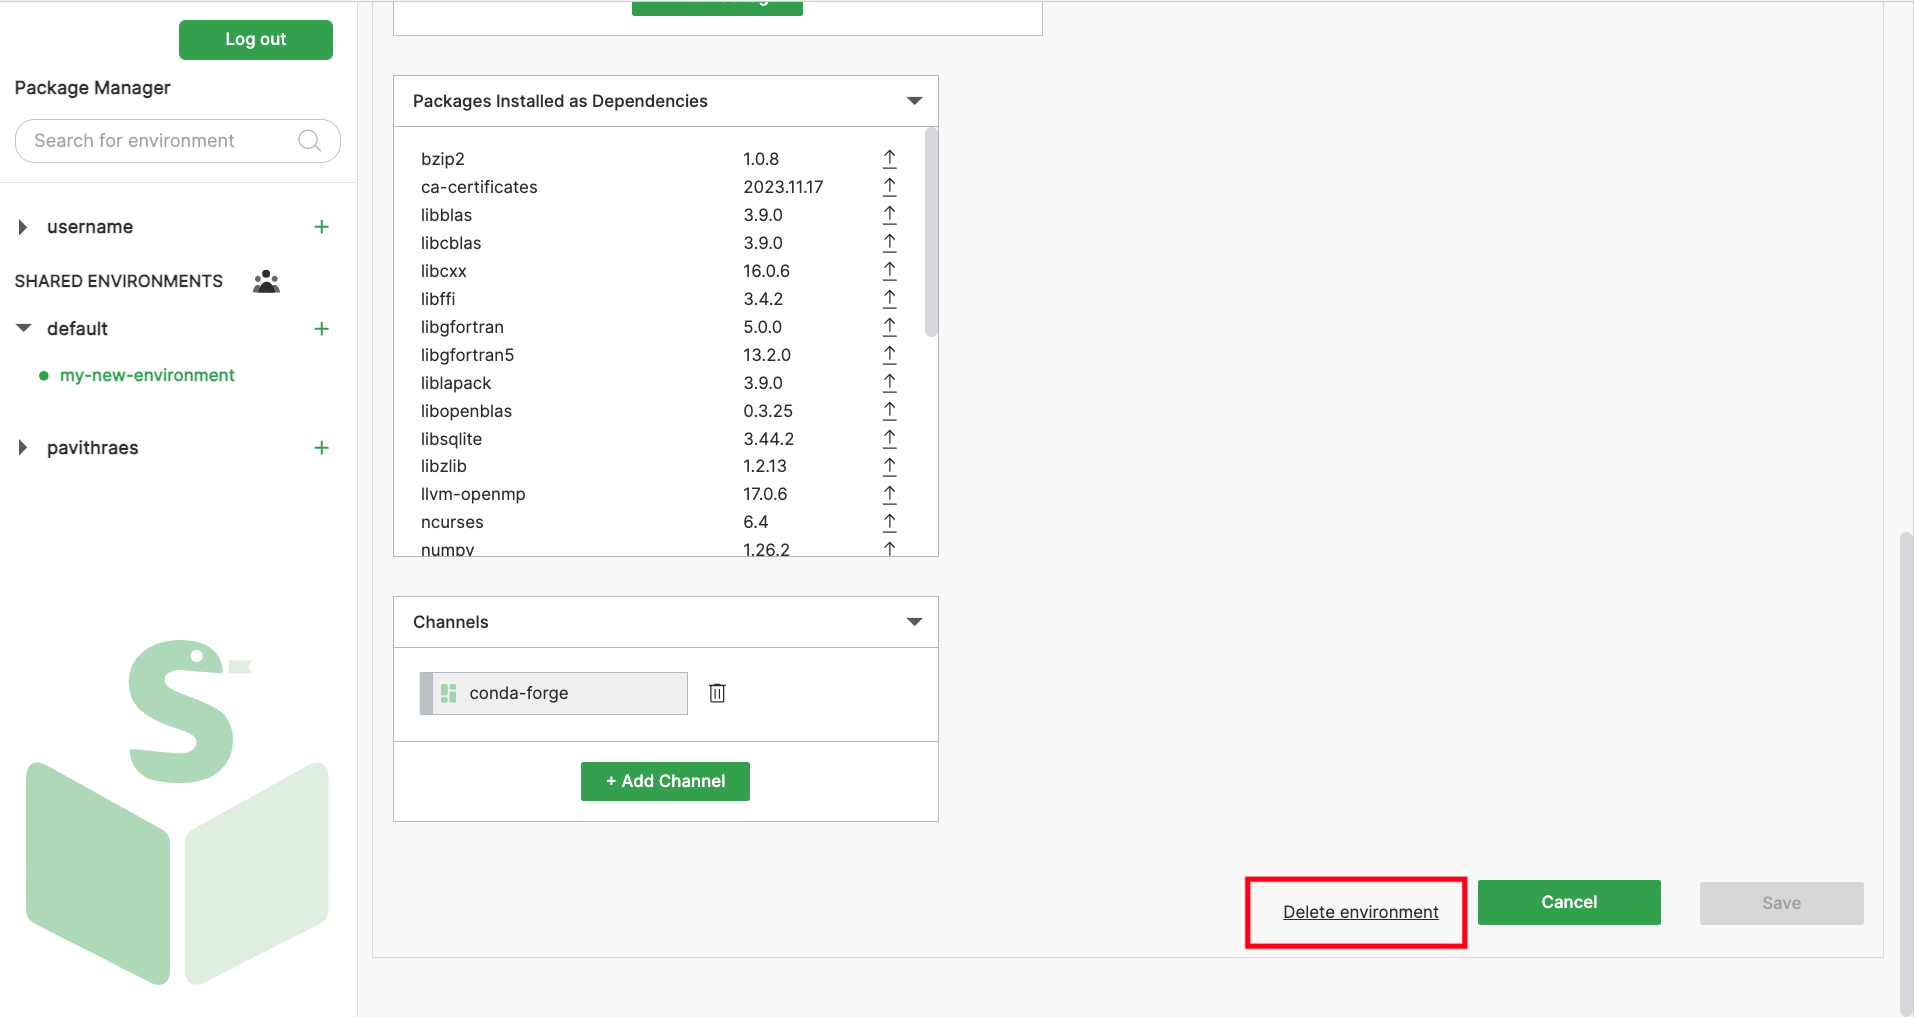Delete the conda-forge channel with trash icon
The width and height of the screenshot is (1914, 1017).
(717, 693)
